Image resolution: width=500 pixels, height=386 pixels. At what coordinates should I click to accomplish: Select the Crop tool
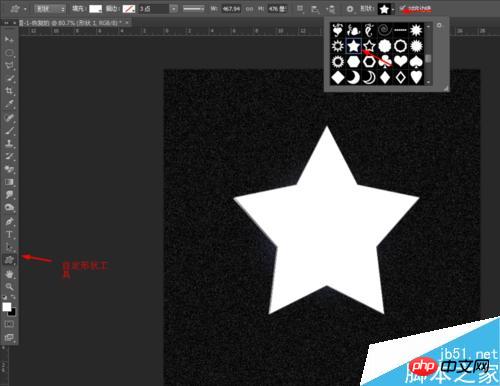point(9,91)
